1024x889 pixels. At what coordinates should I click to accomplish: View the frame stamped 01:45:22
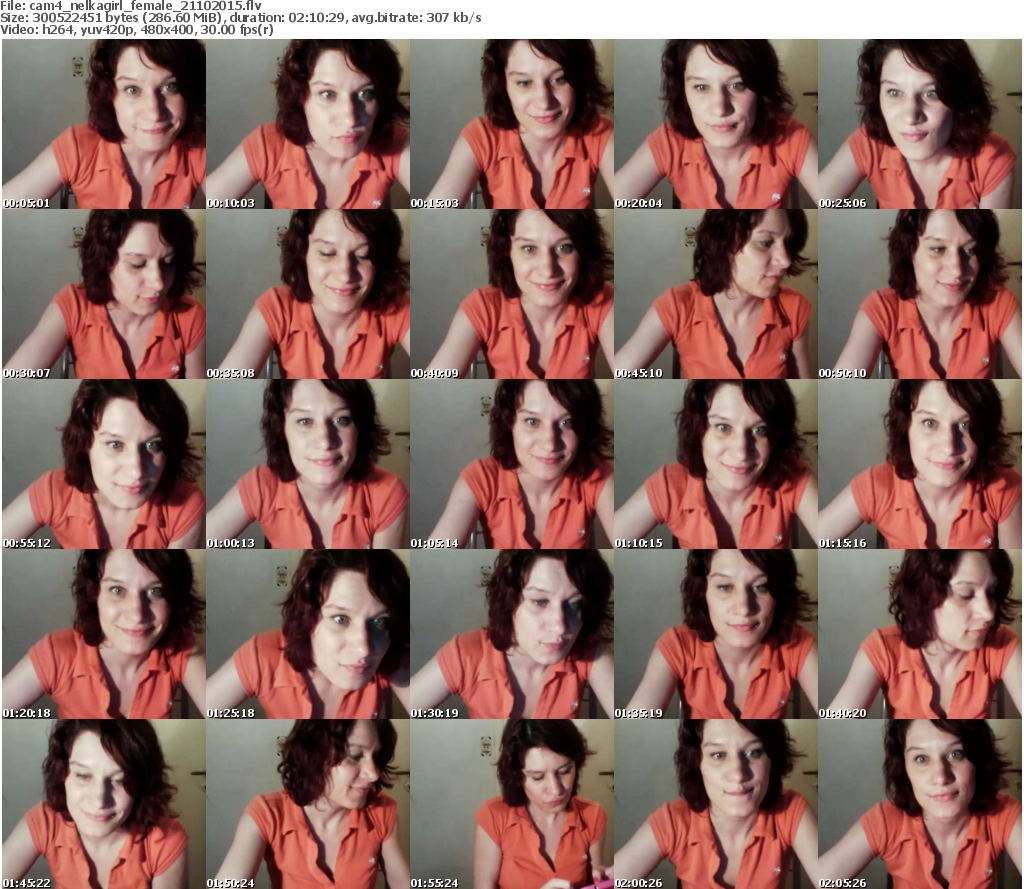point(104,804)
